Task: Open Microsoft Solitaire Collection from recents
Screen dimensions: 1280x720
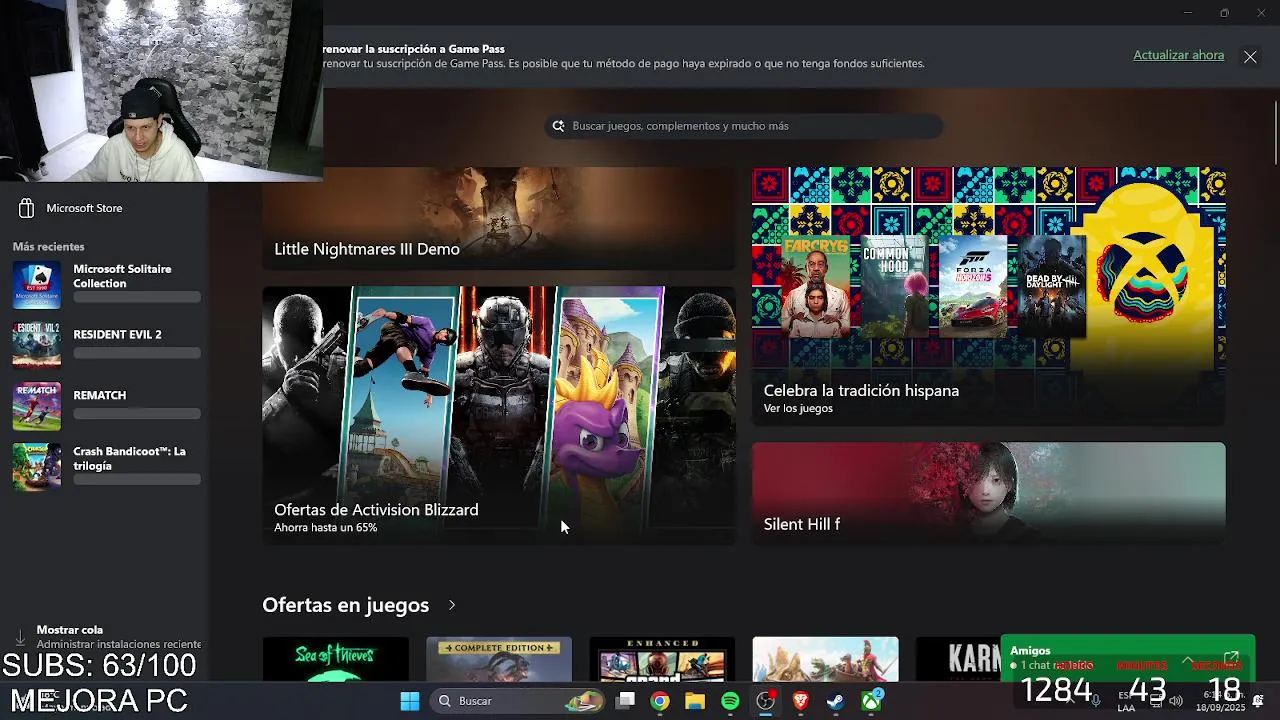Action: 105,285
